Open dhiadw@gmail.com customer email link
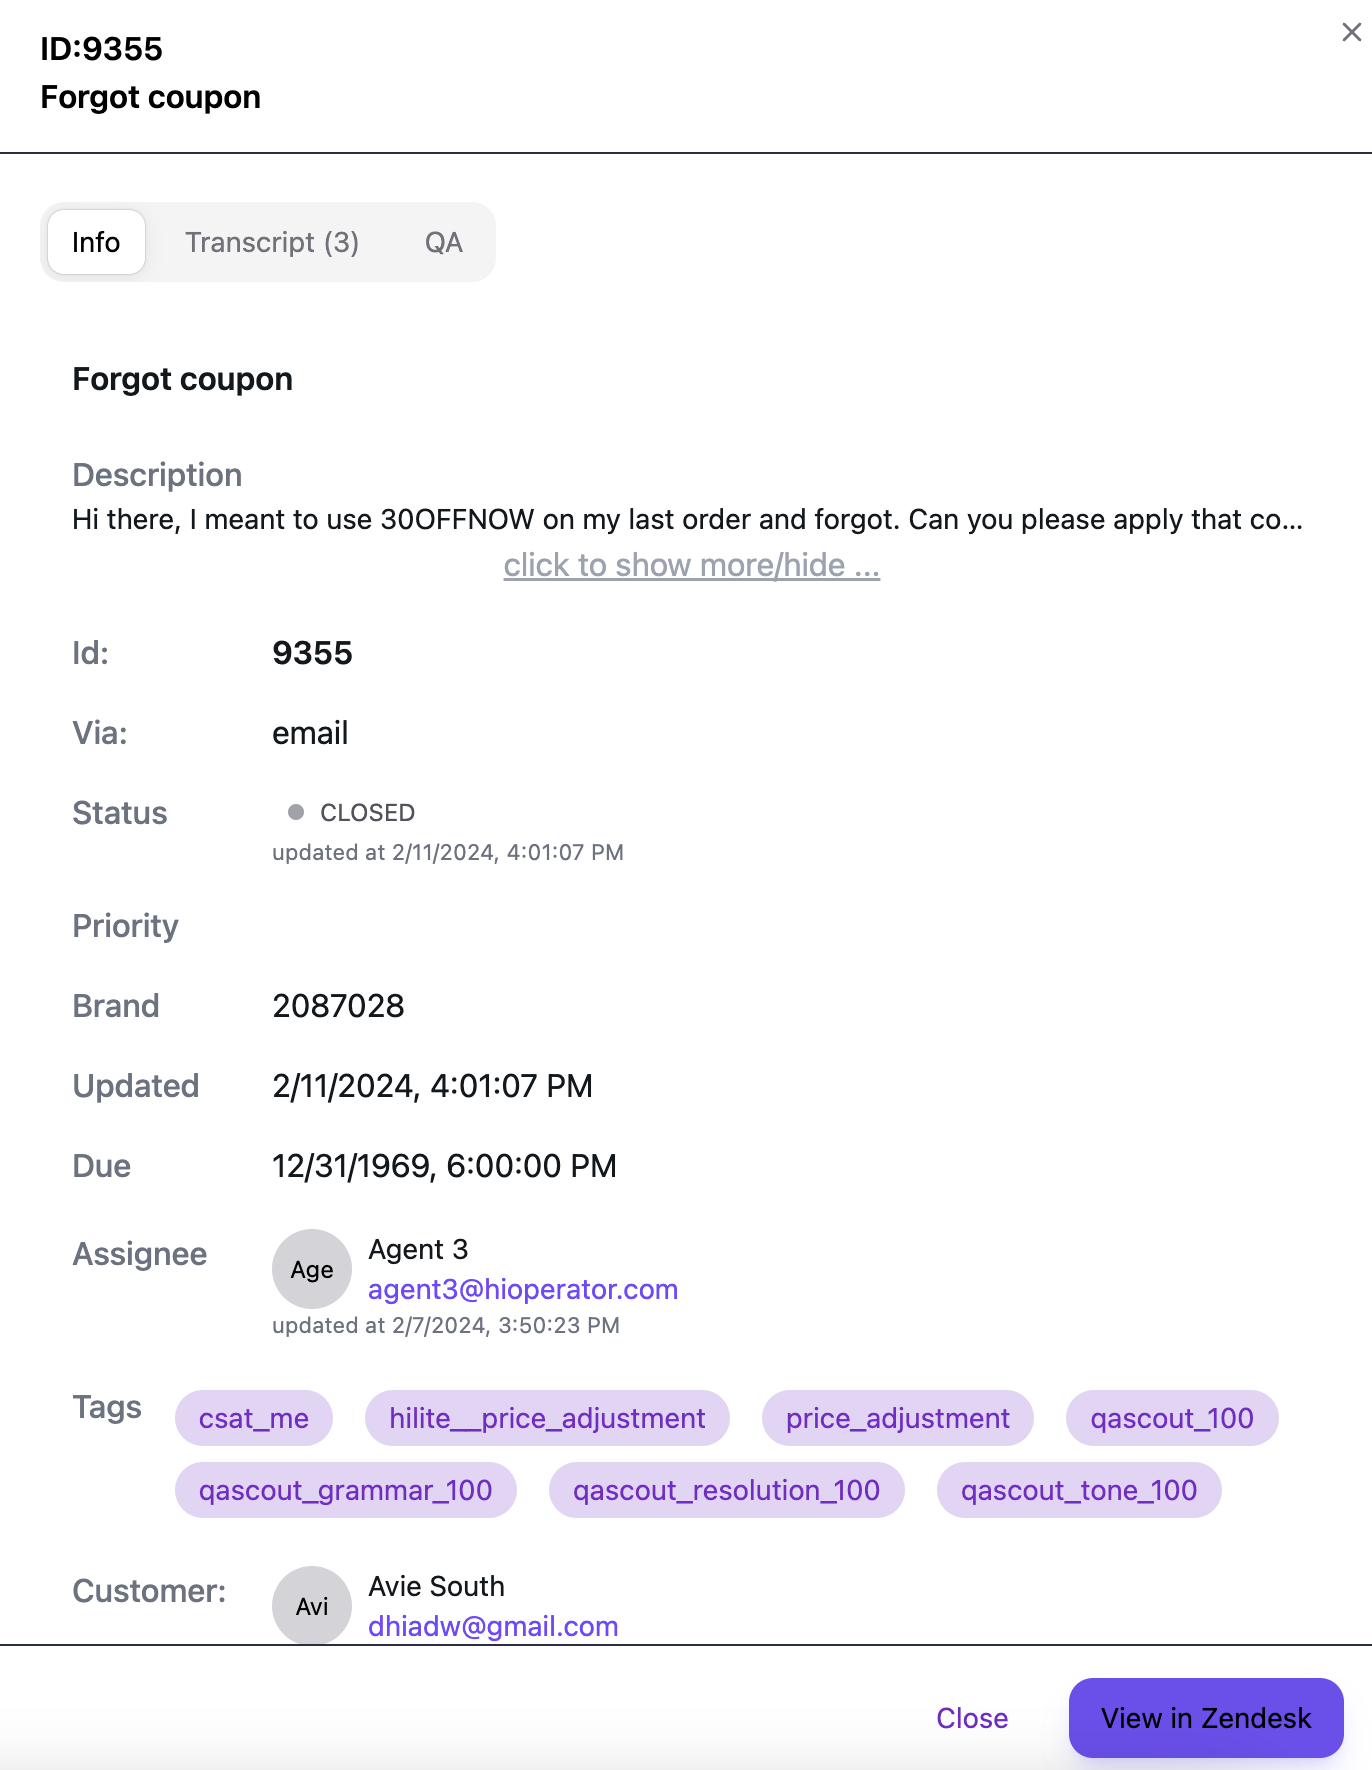The image size is (1372, 1770). pos(493,1626)
